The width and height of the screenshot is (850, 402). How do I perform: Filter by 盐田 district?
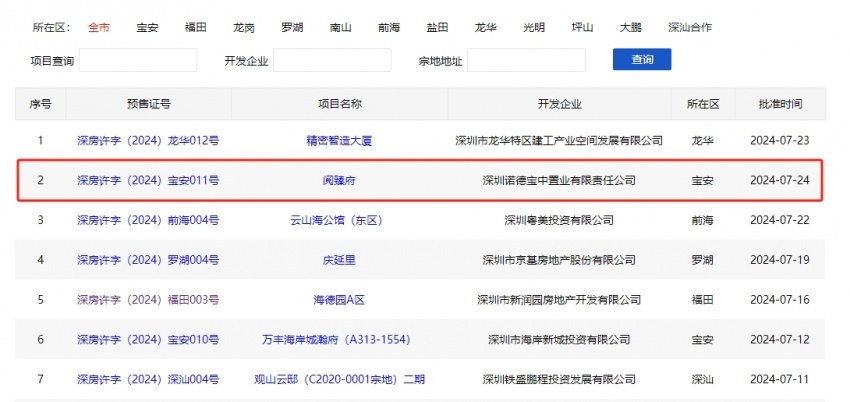click(437, 27)
